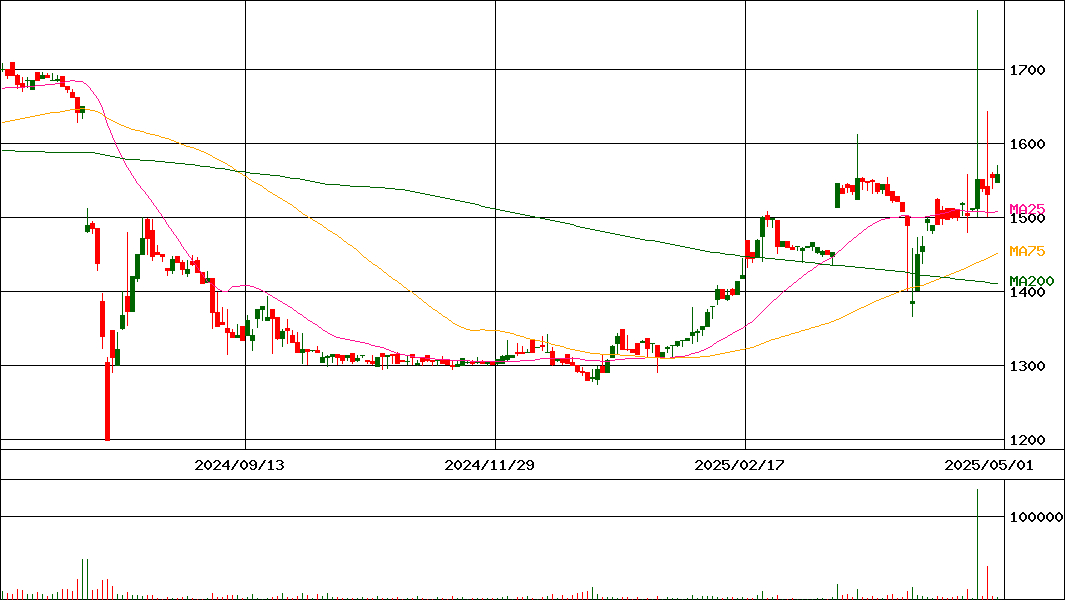The width and height of the screenshot is (1065, 600).
Task: Click the 1200 price axis label
Action: (x=1028, y=440)
